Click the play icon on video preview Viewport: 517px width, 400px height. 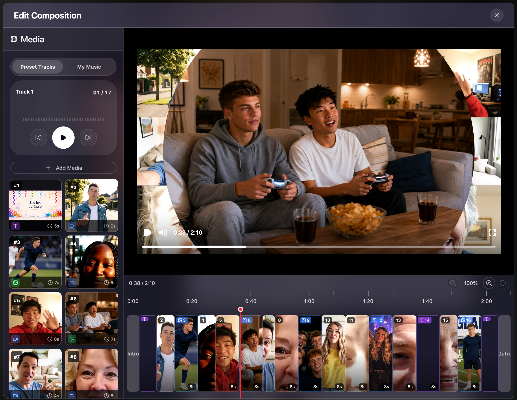(x=147, y=232)
